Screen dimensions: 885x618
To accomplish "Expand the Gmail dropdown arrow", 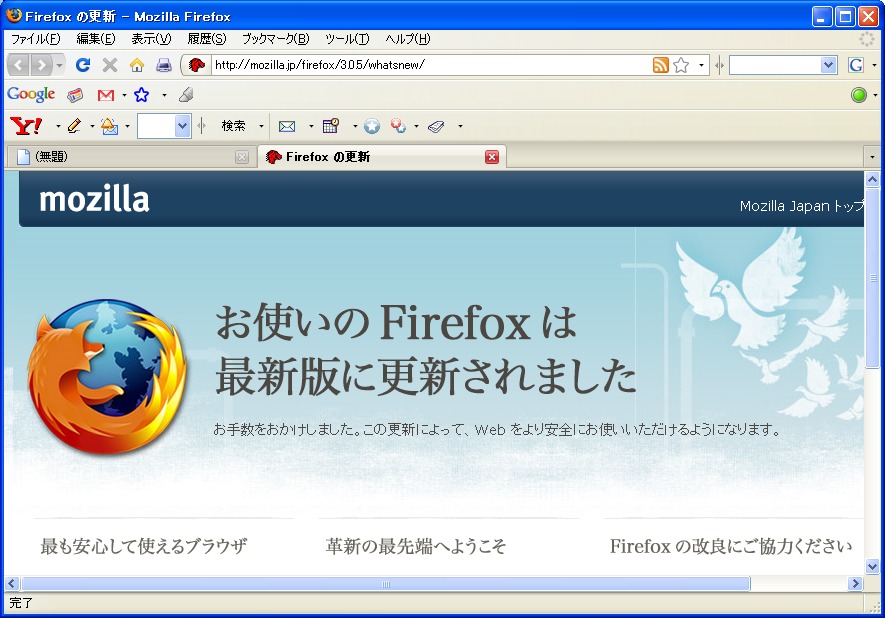I will coord(124,95).
